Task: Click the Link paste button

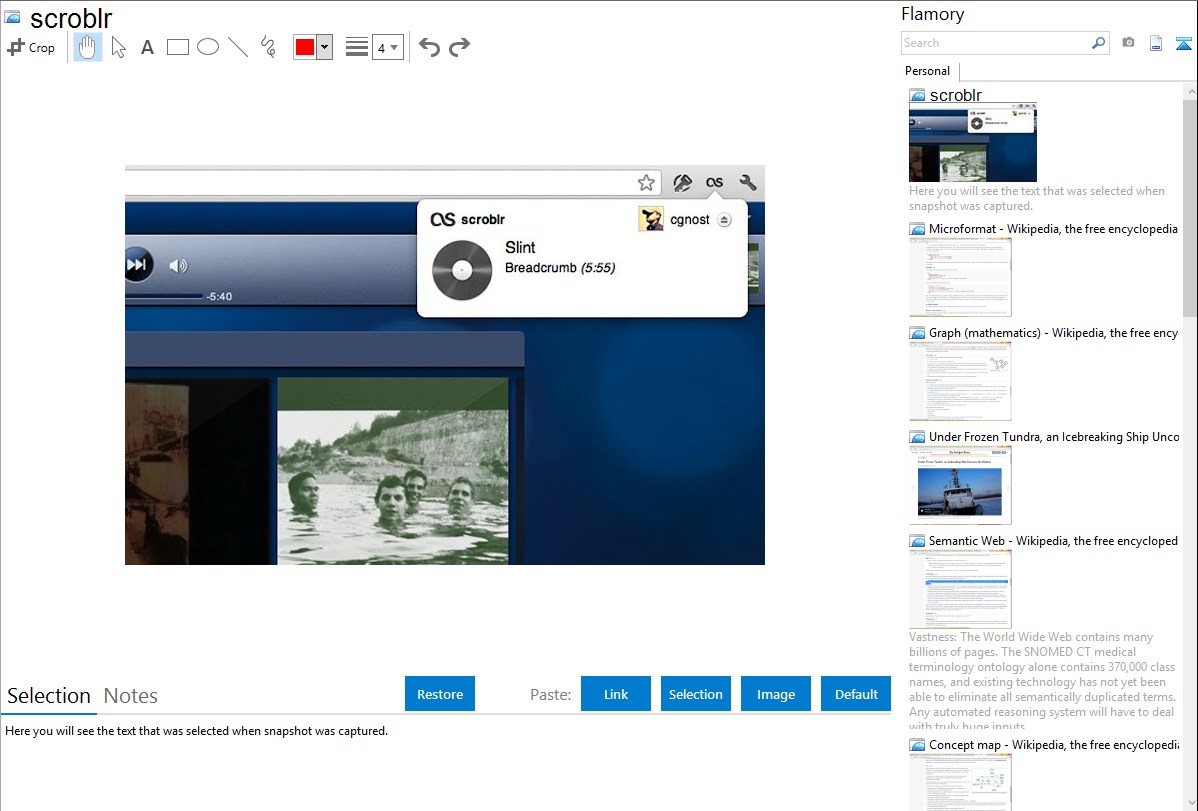Action: (616, 694)
